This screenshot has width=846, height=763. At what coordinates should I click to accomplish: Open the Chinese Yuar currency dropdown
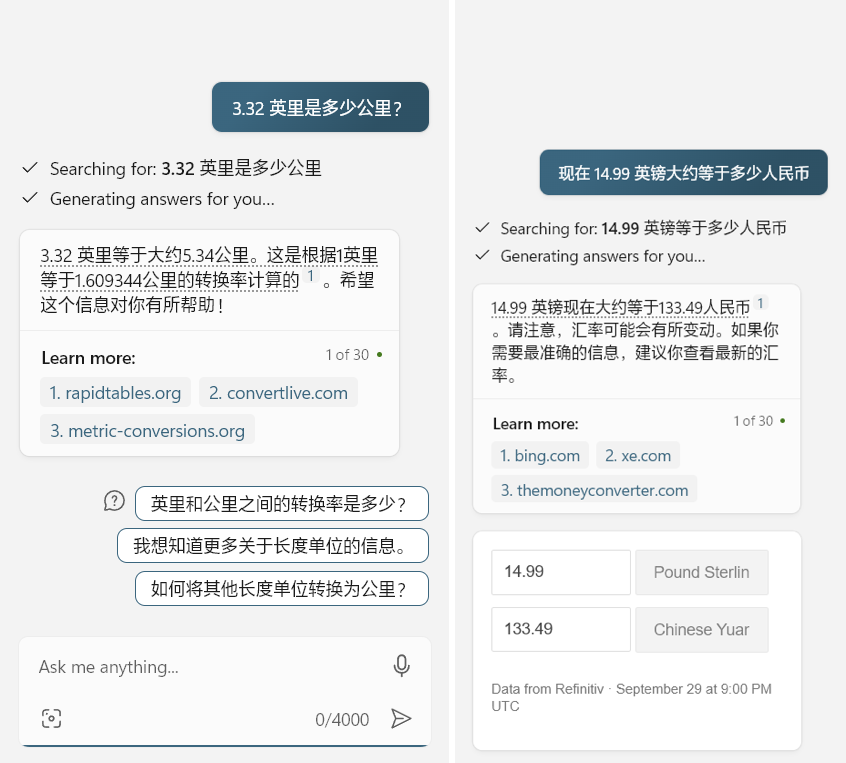[x=701, y=629]
